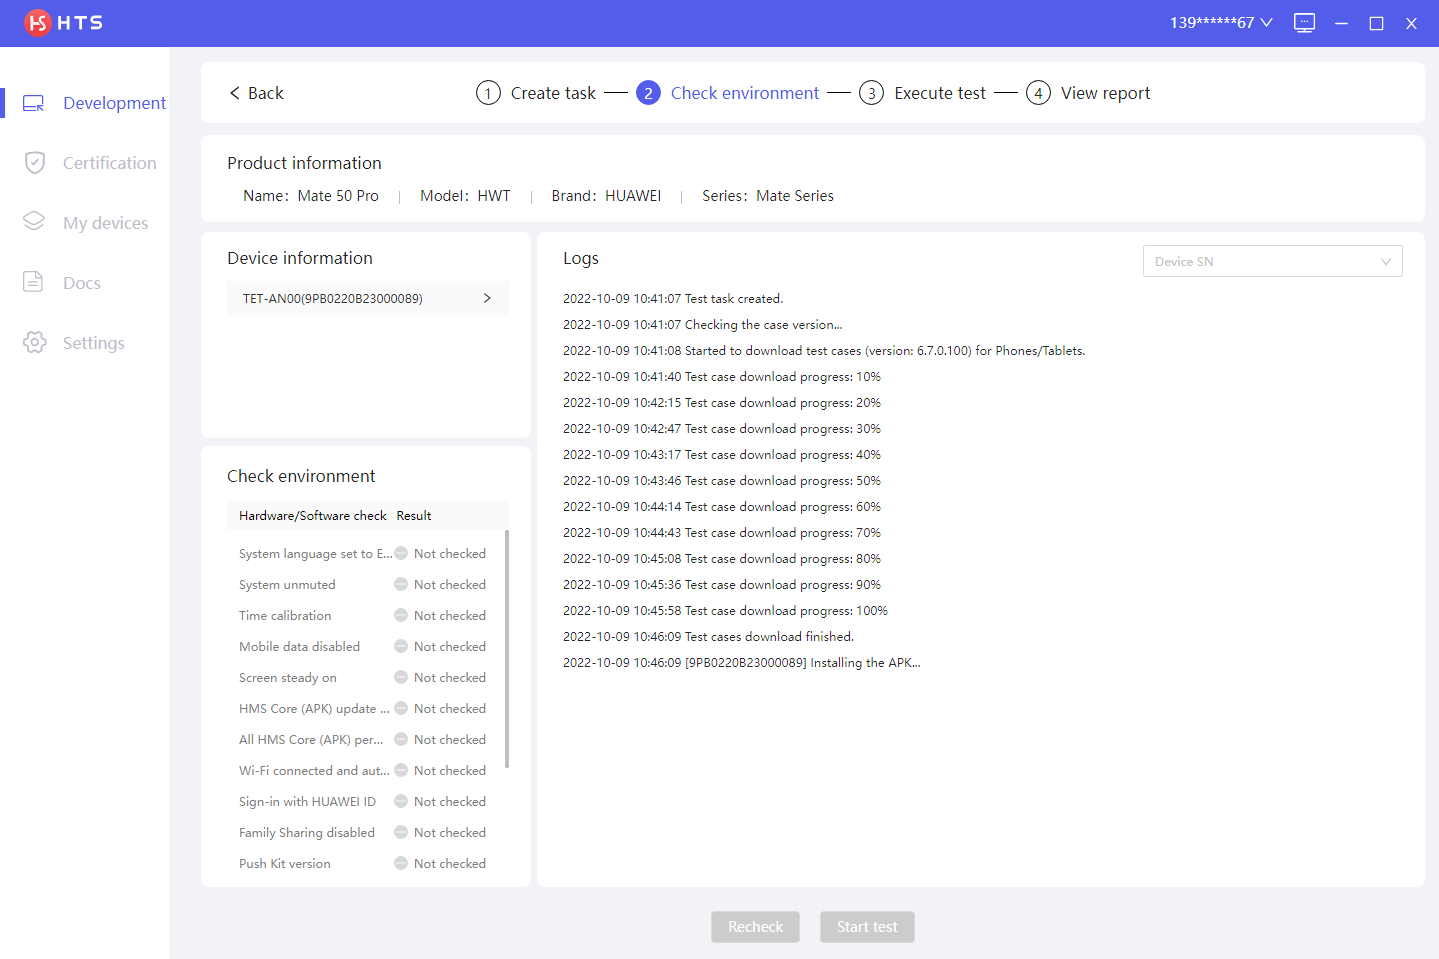Click step 2 circle icon
The height and width of the screenshot is (959, 1439).
pos(648,93)
